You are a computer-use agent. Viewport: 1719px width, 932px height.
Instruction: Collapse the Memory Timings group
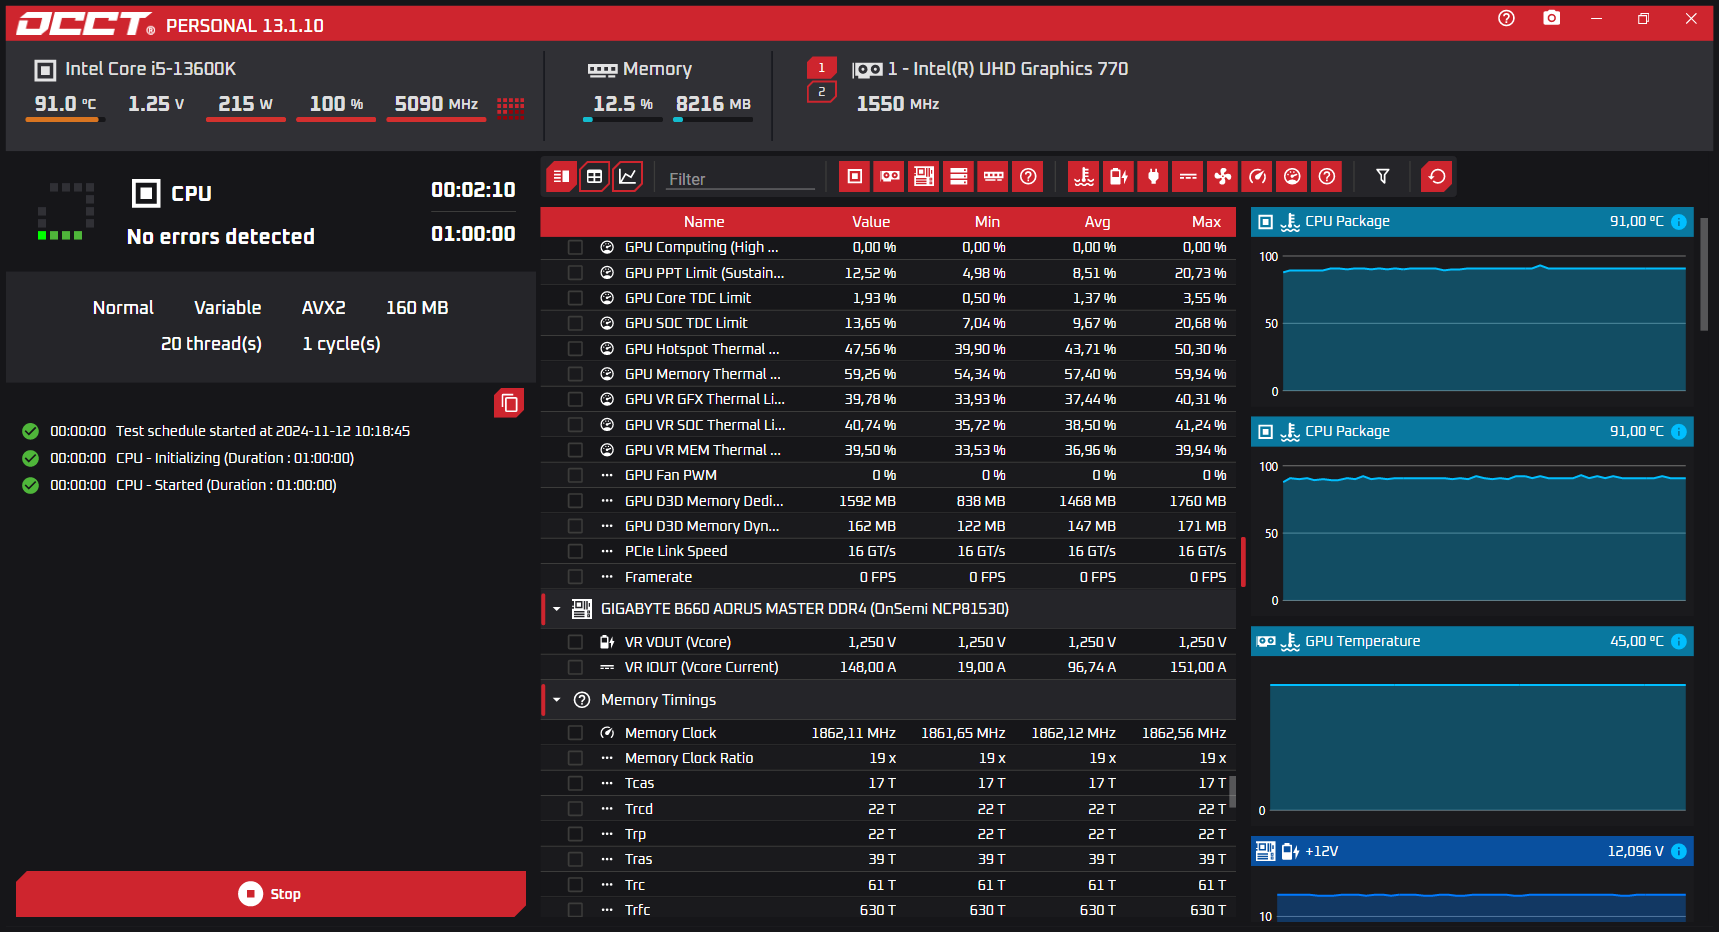click(x=557, y=700)
